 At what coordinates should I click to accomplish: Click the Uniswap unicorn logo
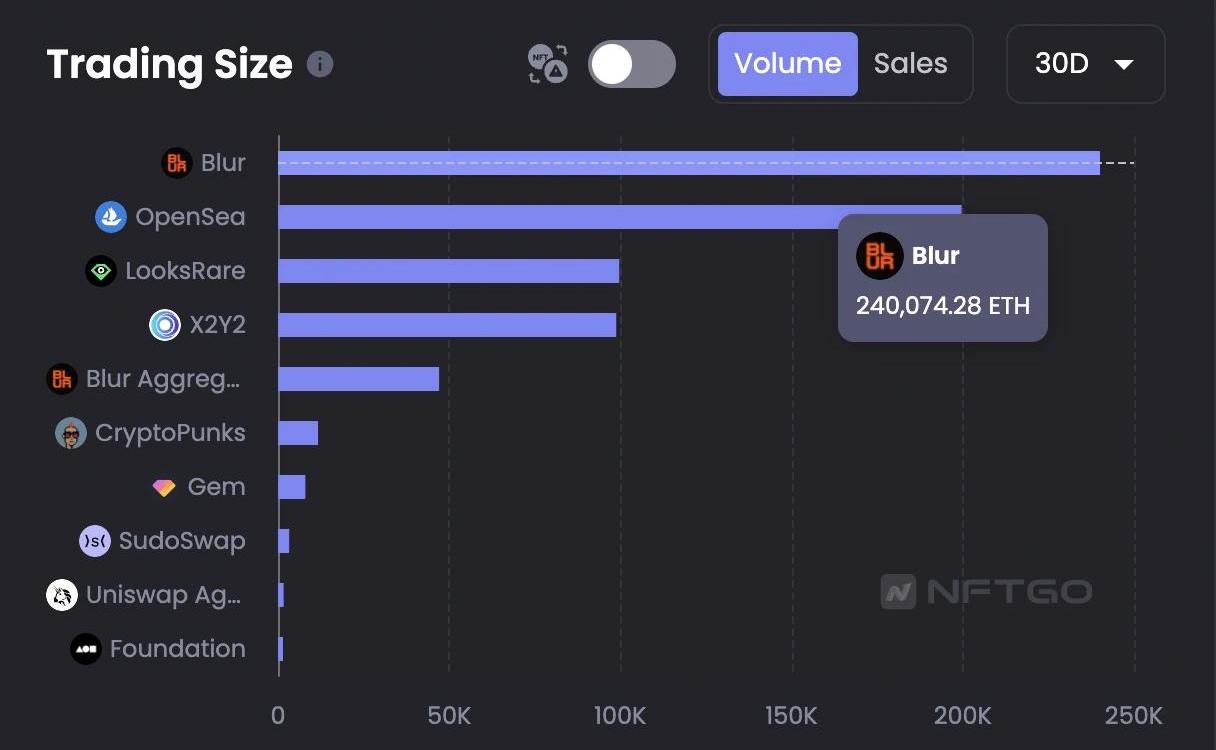click(62, 595)
